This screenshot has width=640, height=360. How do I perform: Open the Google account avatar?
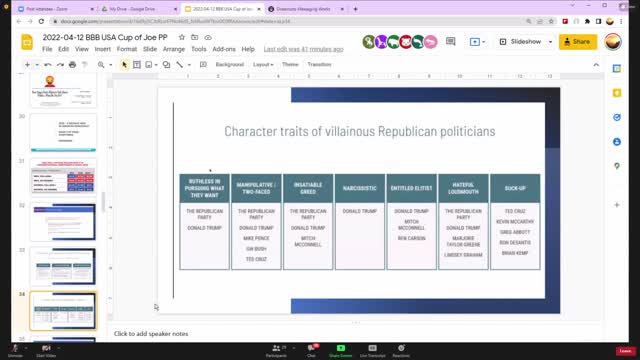[x=613, y=42]
